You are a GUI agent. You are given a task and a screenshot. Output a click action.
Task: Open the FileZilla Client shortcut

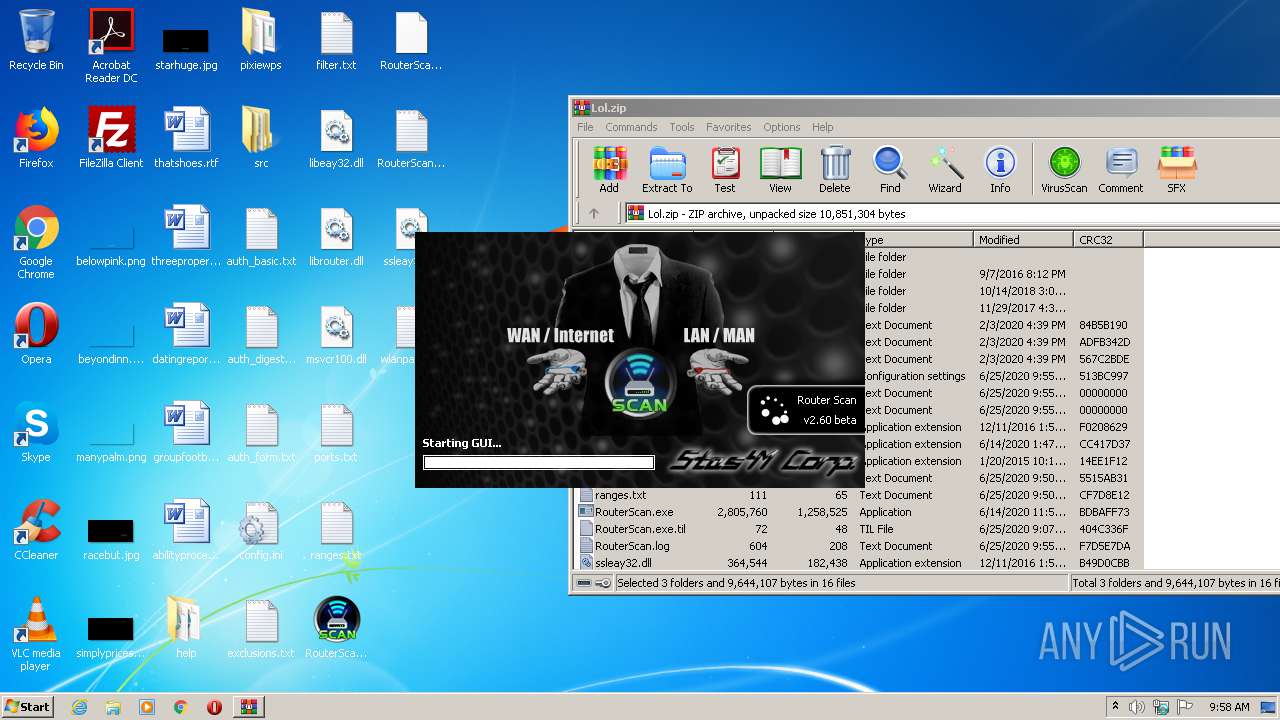[x=111, y=138]
